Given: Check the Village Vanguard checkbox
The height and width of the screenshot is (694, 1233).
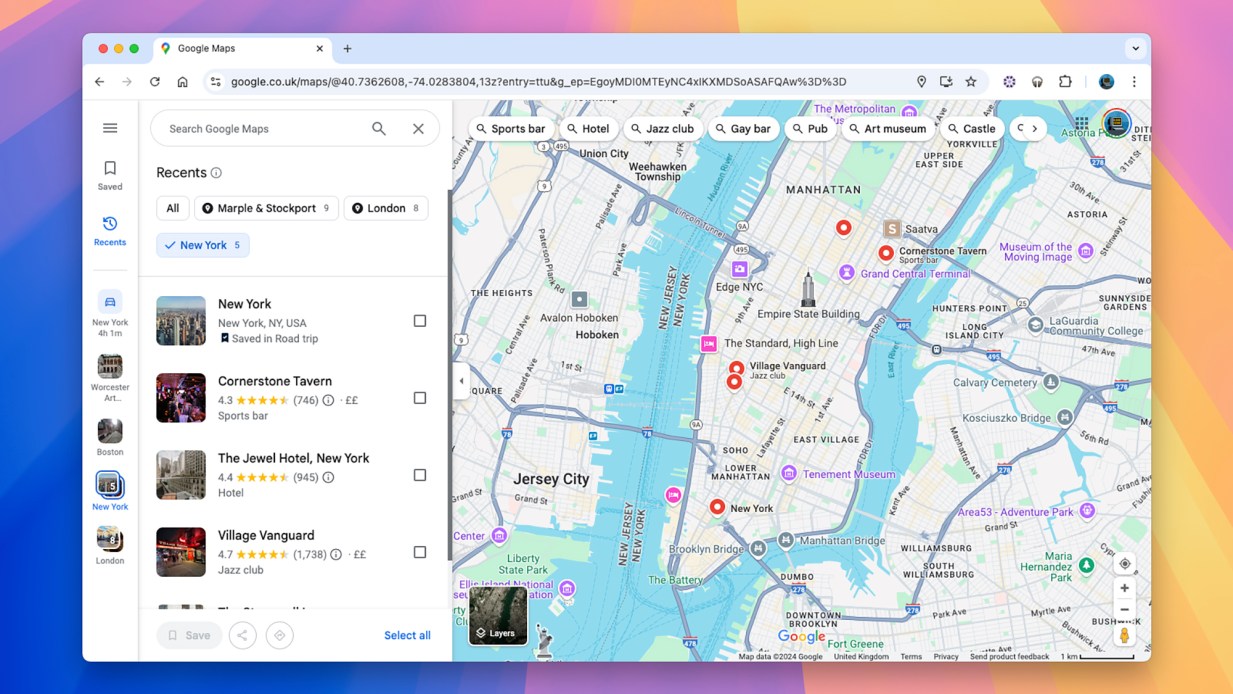Looking at the screenshot, I should tap(419, 551).
